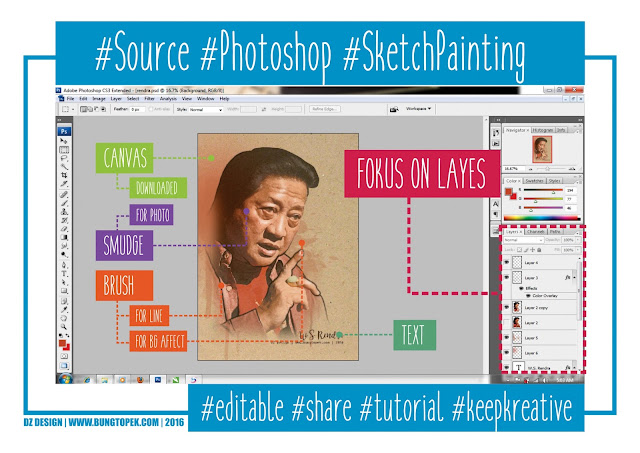Click Add to selection mode button
Screen dimensions: 640x453
(90, 109)
